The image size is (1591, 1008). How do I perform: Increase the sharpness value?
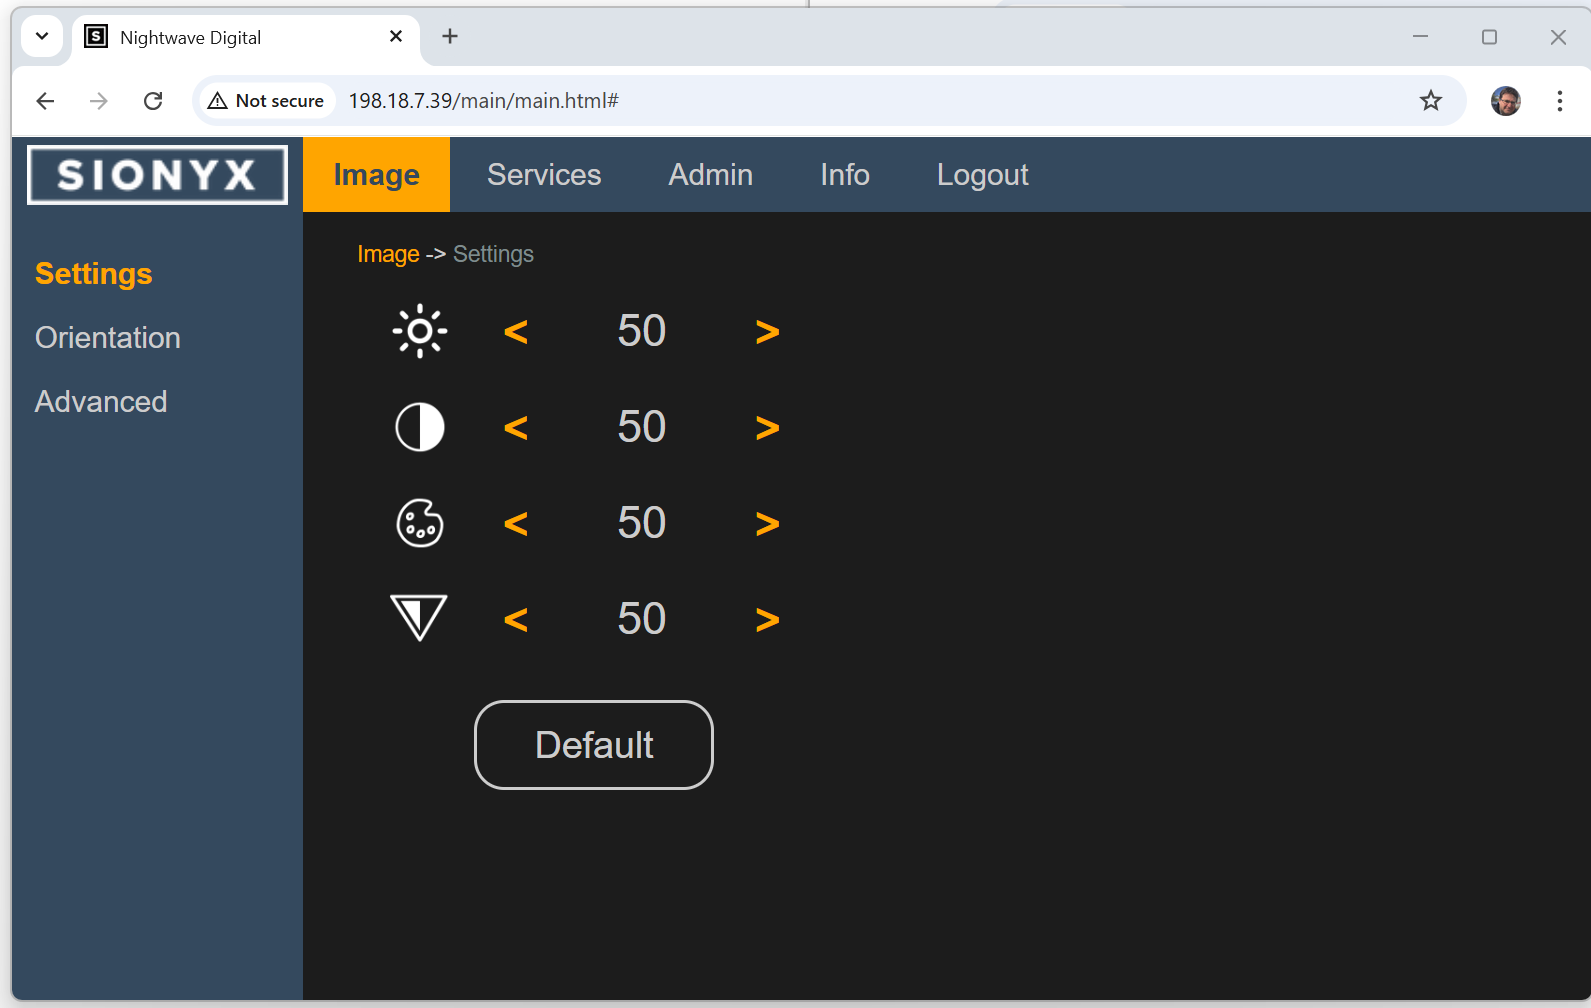pos(767,620)
